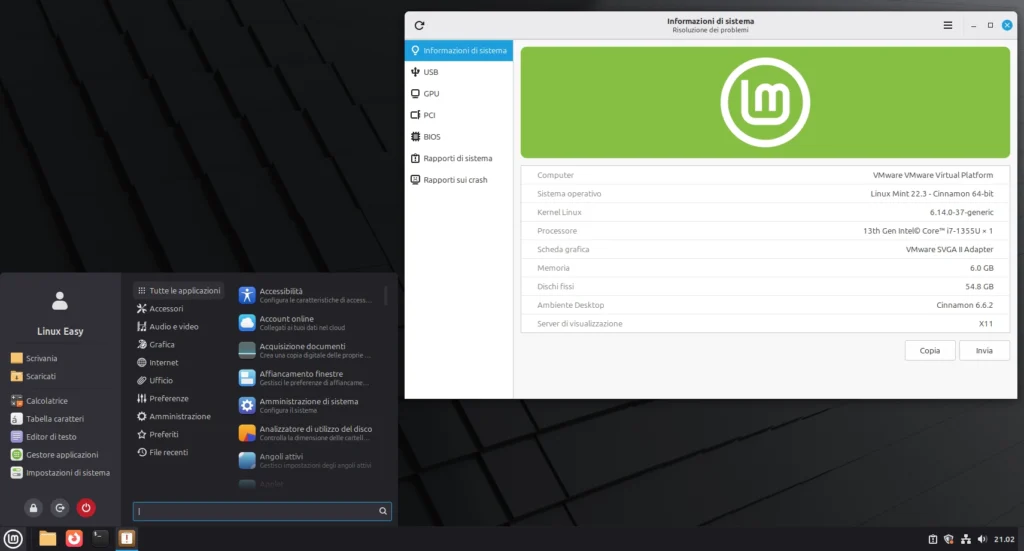This screenshot has height=551, width=1024.
Task: Click the user avatar icon in menu
Action: 59,301
